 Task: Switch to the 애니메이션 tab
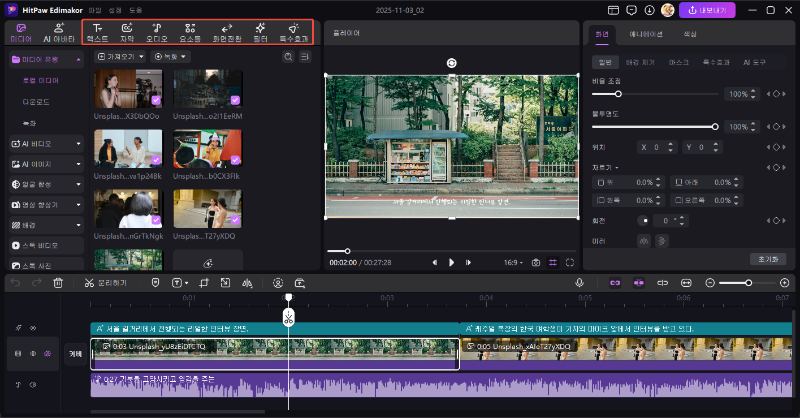coord(646,34)
